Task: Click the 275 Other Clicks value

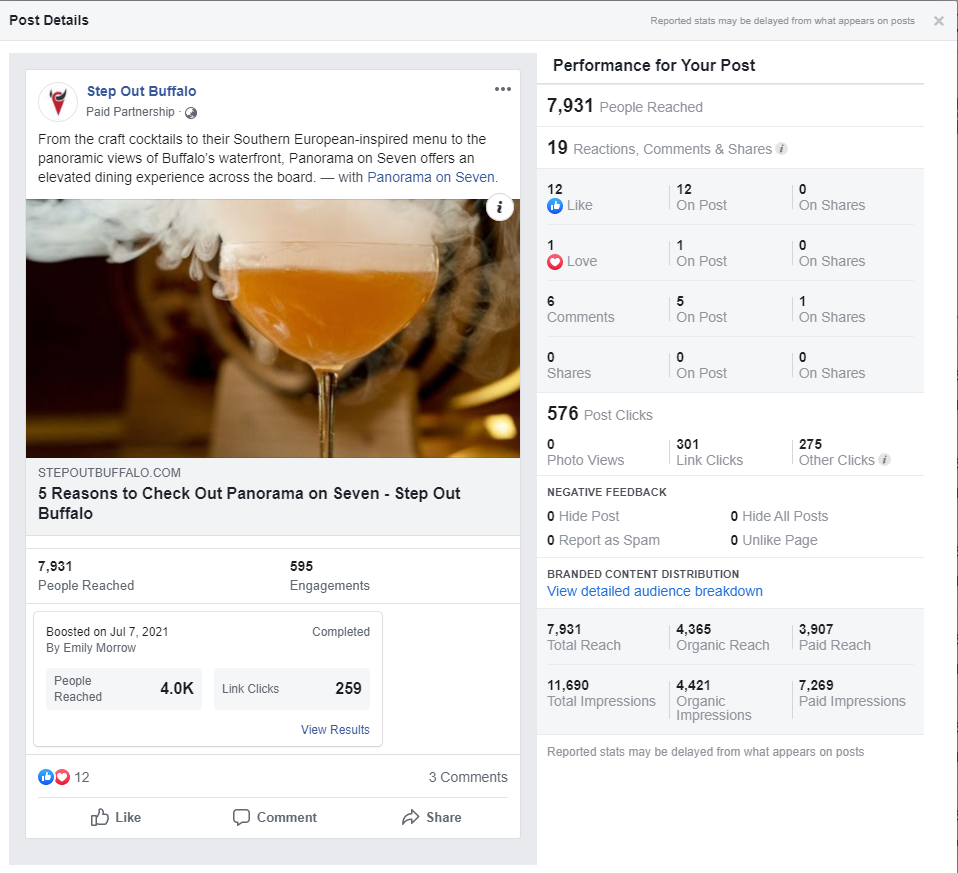Action: (x=810, y=444)
